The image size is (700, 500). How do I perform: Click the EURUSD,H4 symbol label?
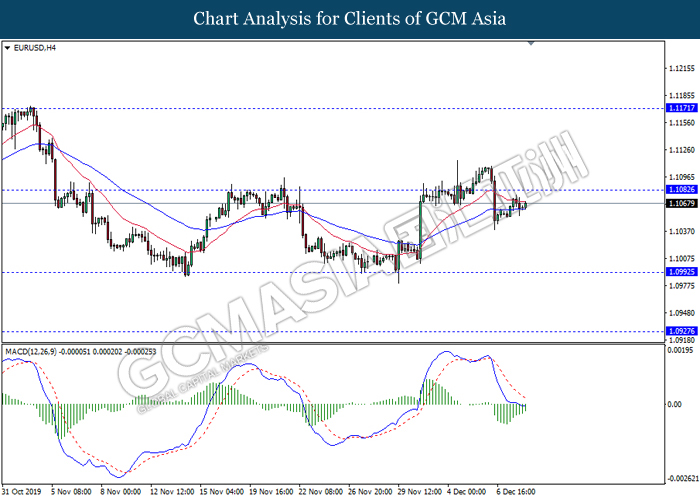[35, 48]
